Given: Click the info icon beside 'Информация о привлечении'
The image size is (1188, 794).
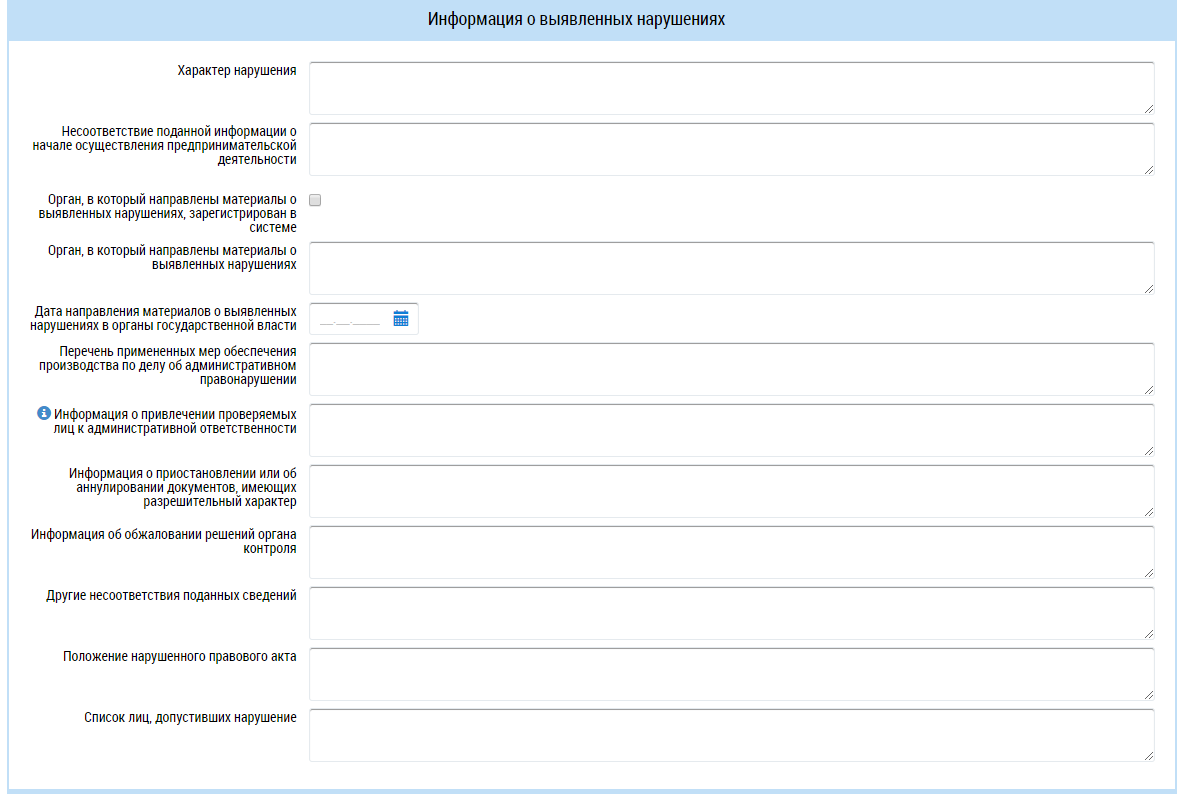Looking at the screenshot, I should coord(44,413).
